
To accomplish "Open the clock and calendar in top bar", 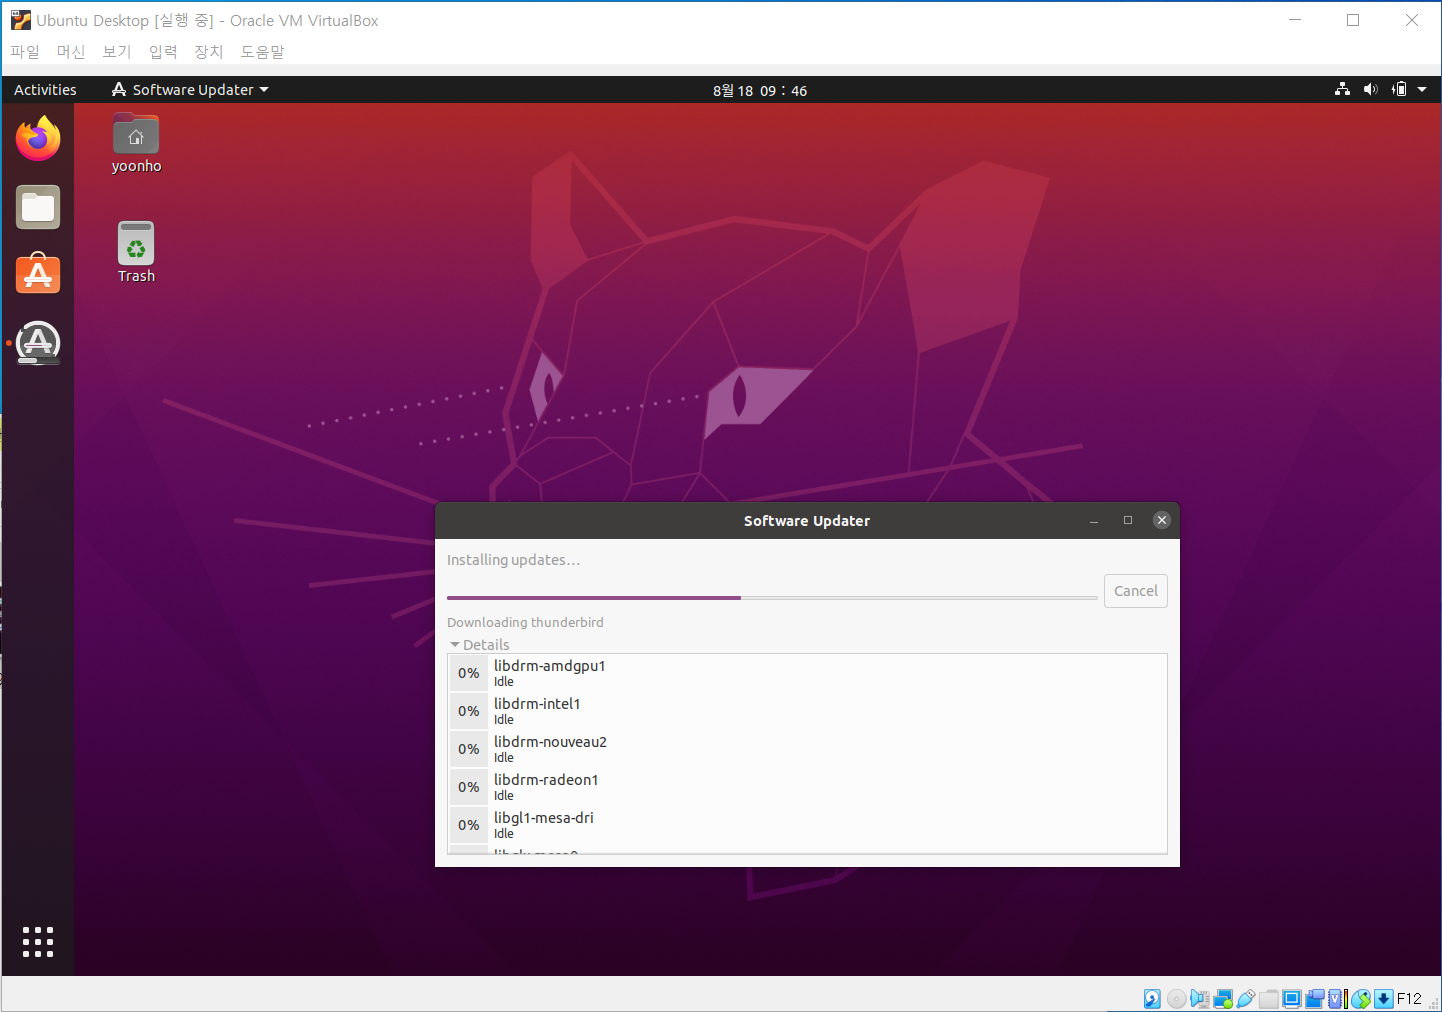I will 760,90.
